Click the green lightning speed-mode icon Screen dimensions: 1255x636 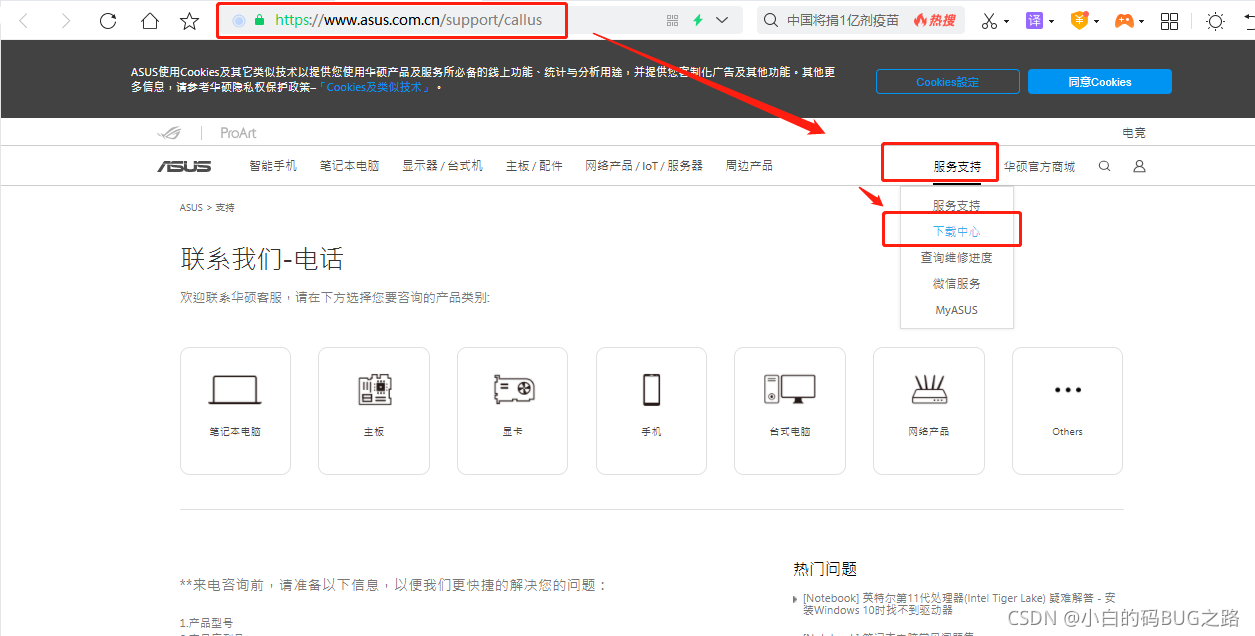(698, 20)
